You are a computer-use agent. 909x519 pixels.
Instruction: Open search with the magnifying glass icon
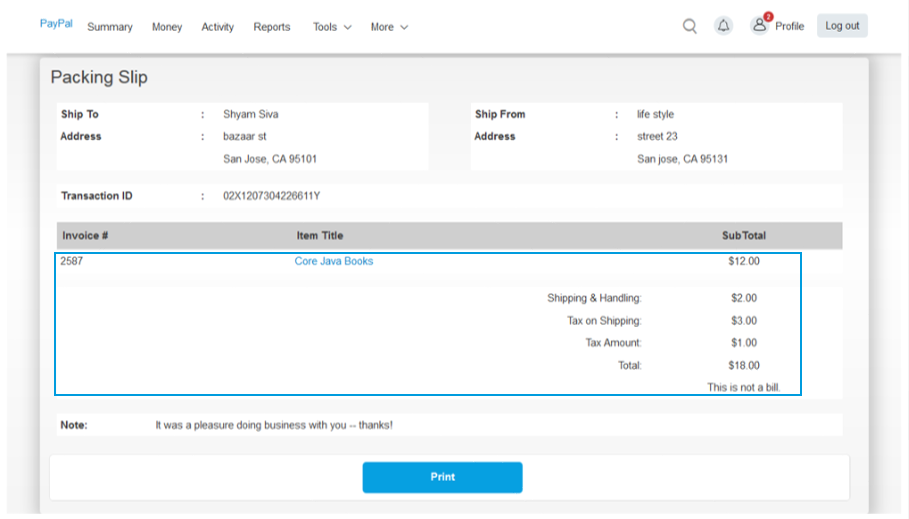tap(689, 26)
